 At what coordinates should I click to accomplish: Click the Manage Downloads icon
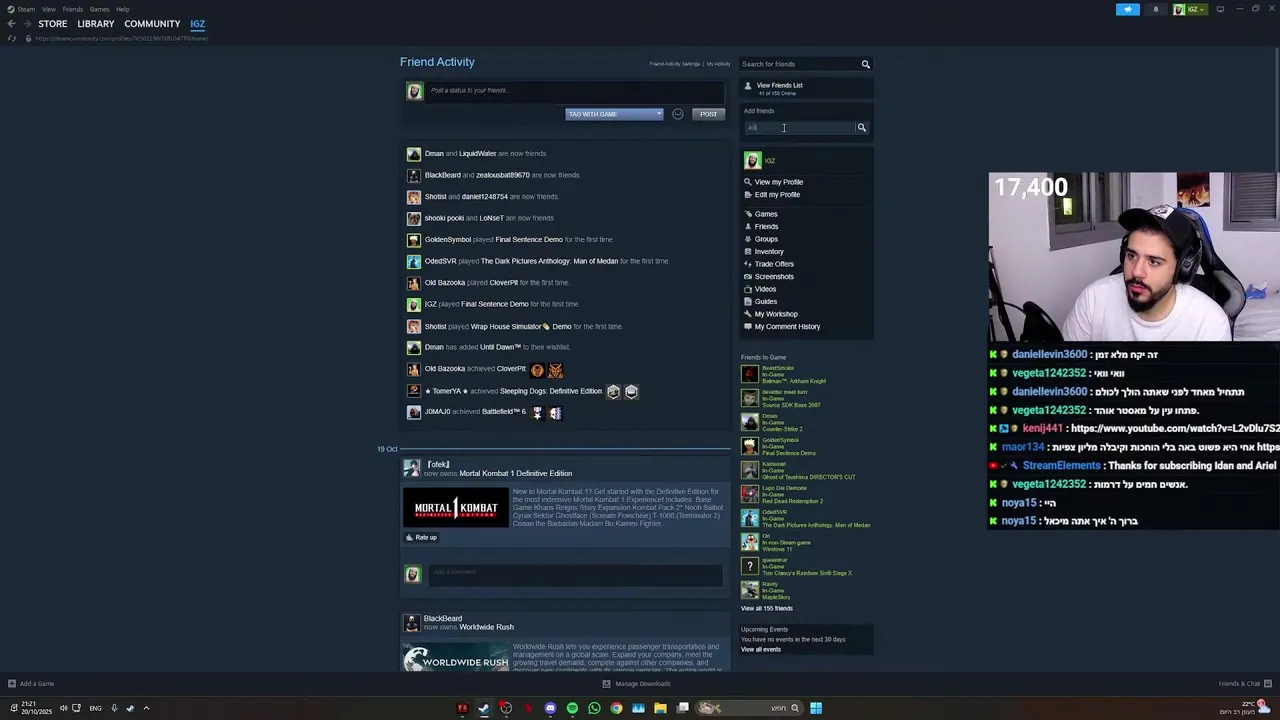coord(606,684)
